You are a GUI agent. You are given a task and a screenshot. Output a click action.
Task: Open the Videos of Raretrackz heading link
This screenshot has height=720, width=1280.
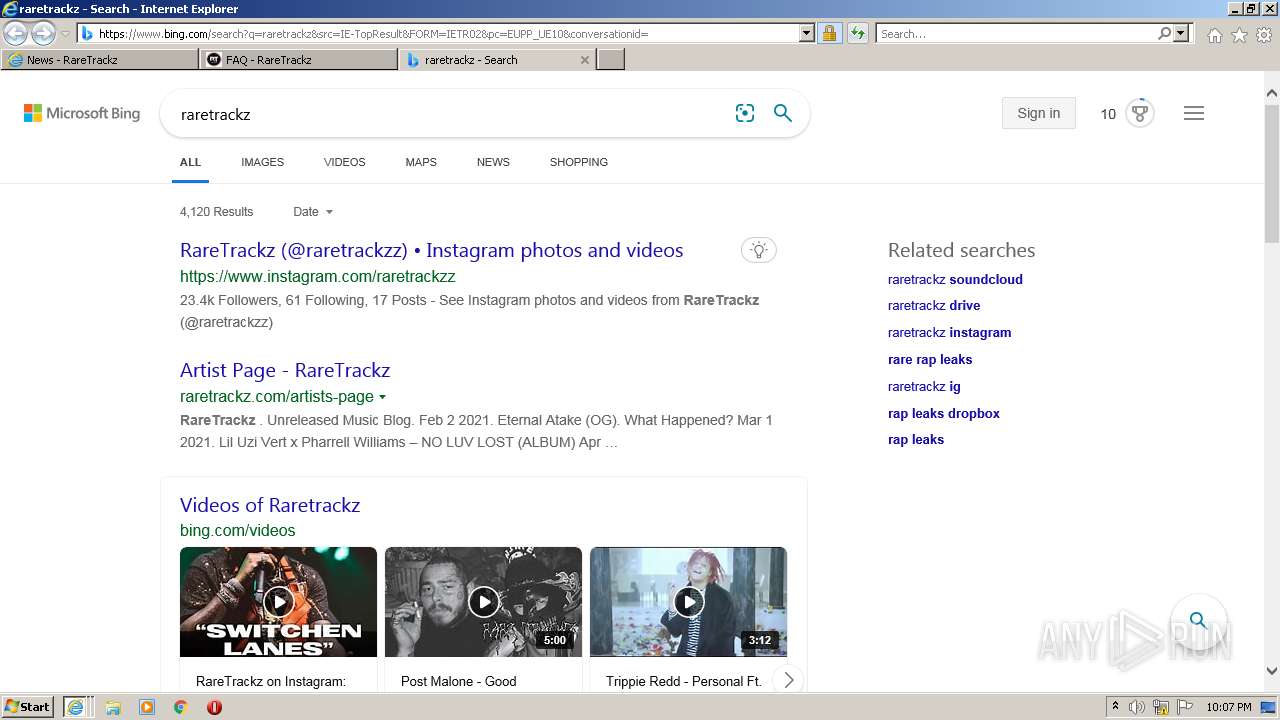270,505
